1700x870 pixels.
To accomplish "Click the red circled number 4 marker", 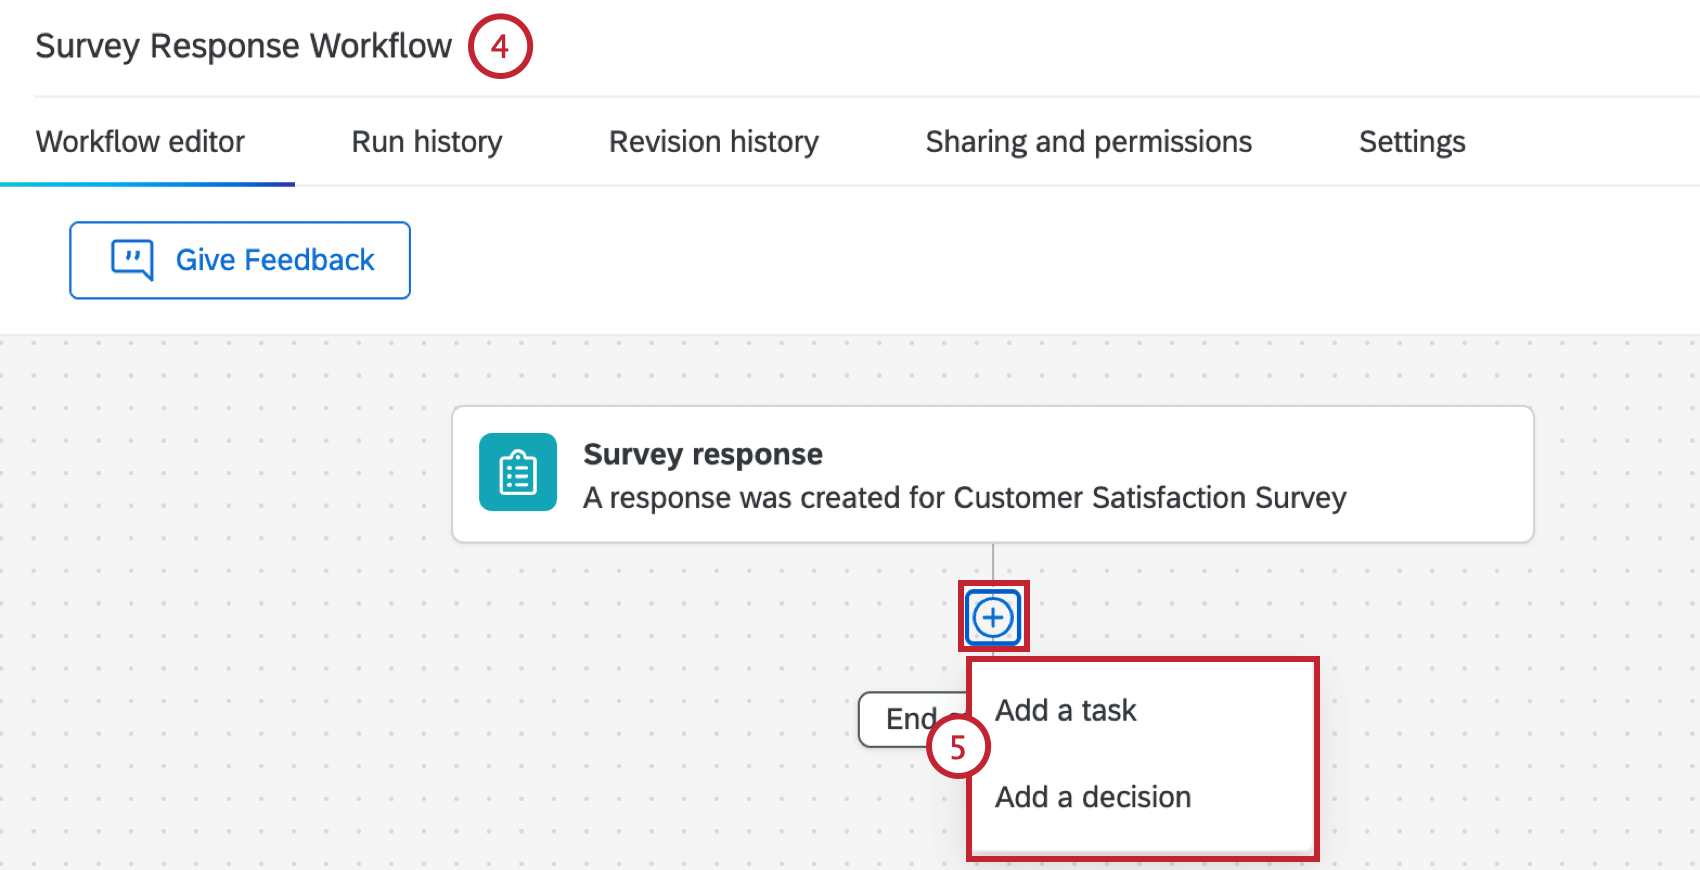I will [x=500, y=46].
